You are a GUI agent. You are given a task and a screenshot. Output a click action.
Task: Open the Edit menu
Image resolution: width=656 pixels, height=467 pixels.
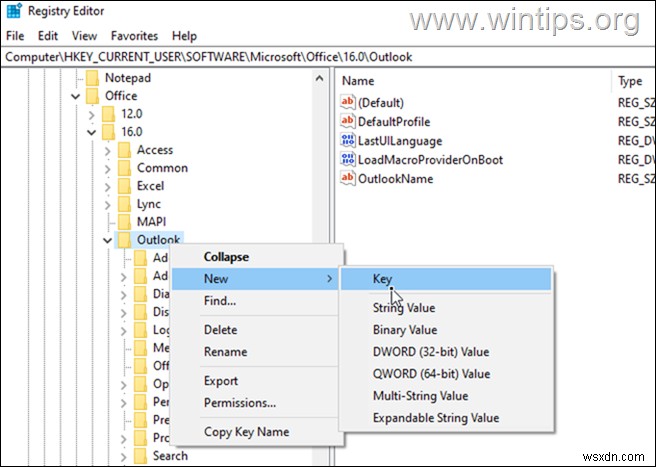point(48,36)
